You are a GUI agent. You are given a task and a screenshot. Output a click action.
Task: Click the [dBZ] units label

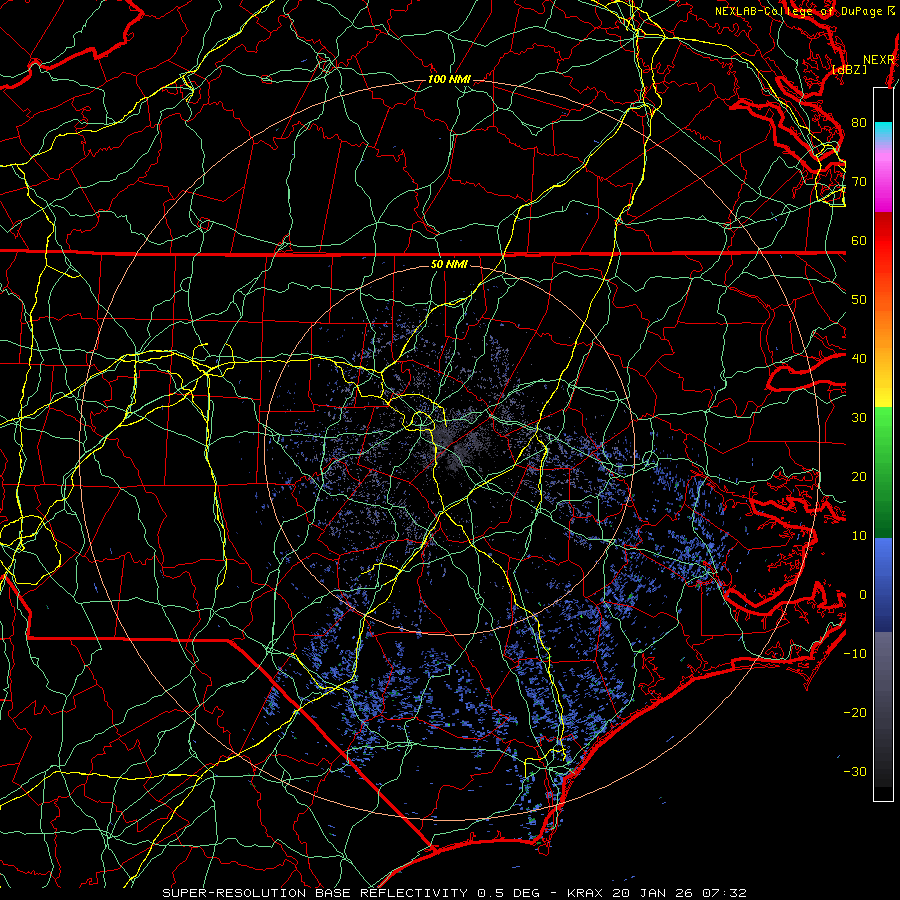850,70
